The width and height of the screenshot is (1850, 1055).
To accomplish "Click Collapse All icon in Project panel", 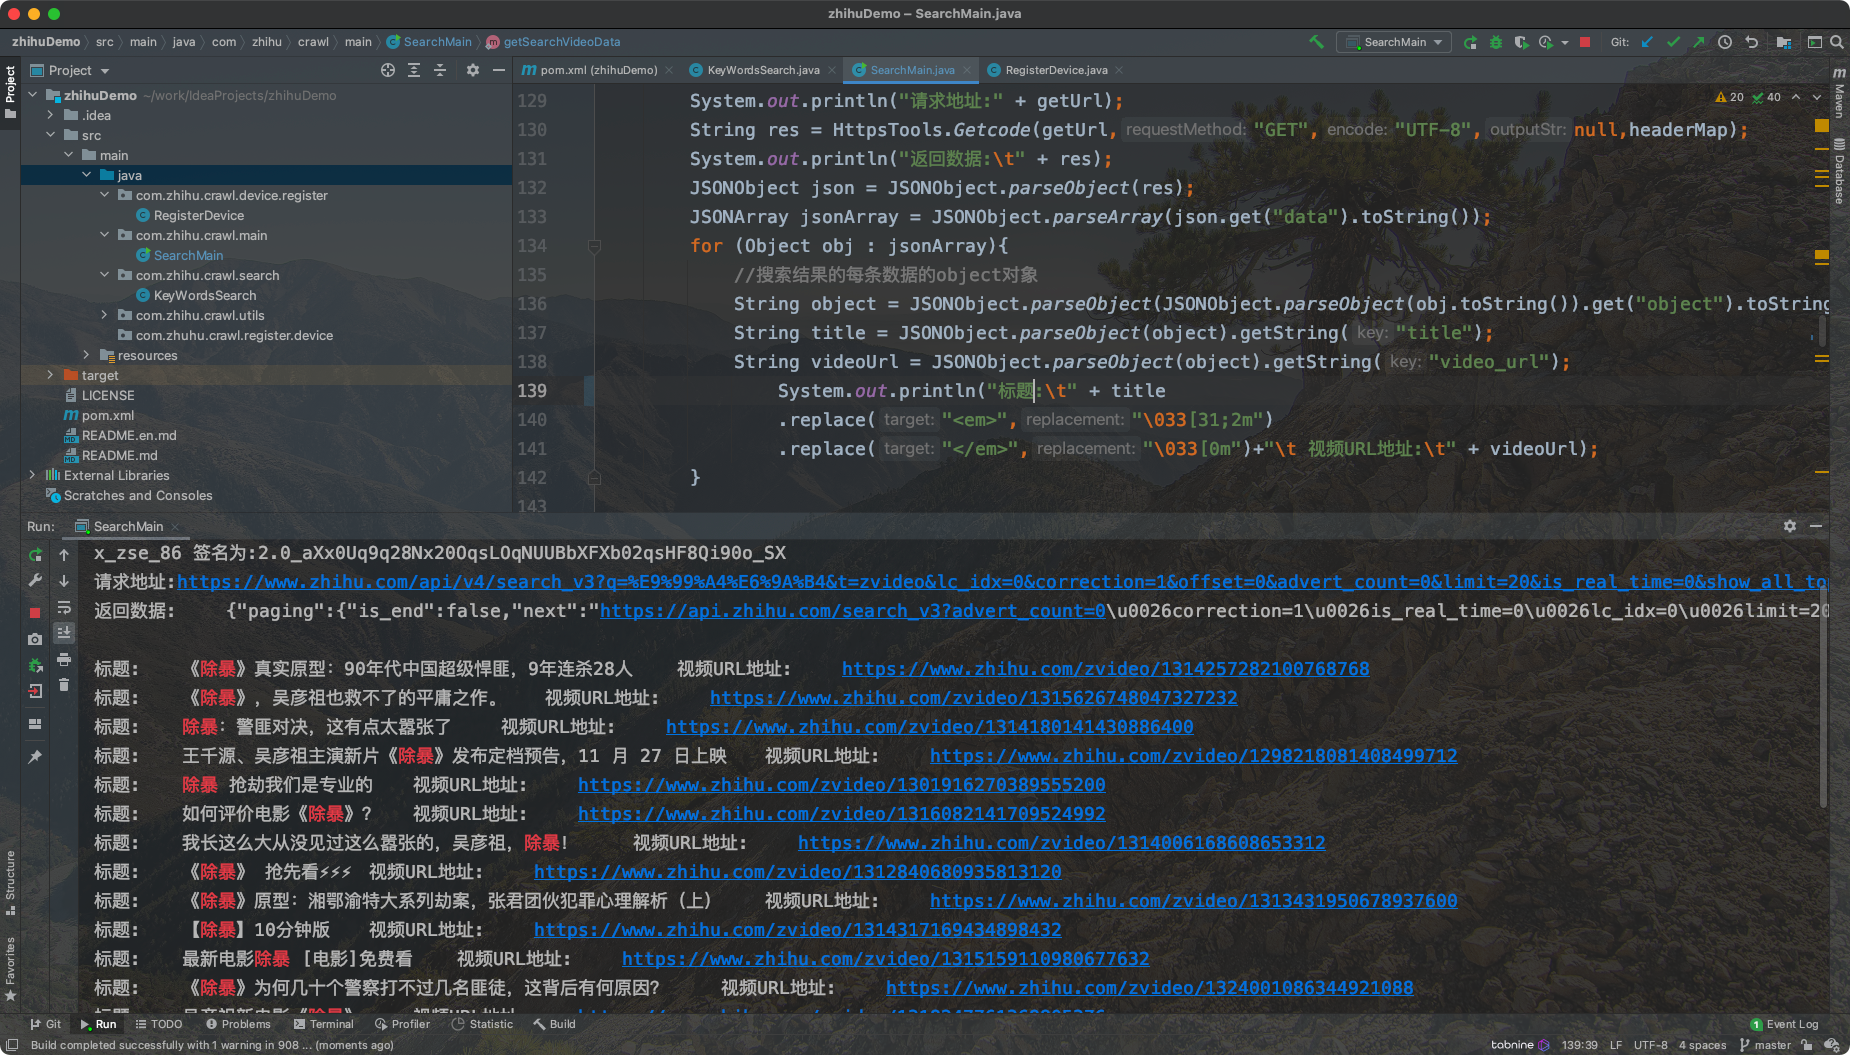I will pos(440,70).
